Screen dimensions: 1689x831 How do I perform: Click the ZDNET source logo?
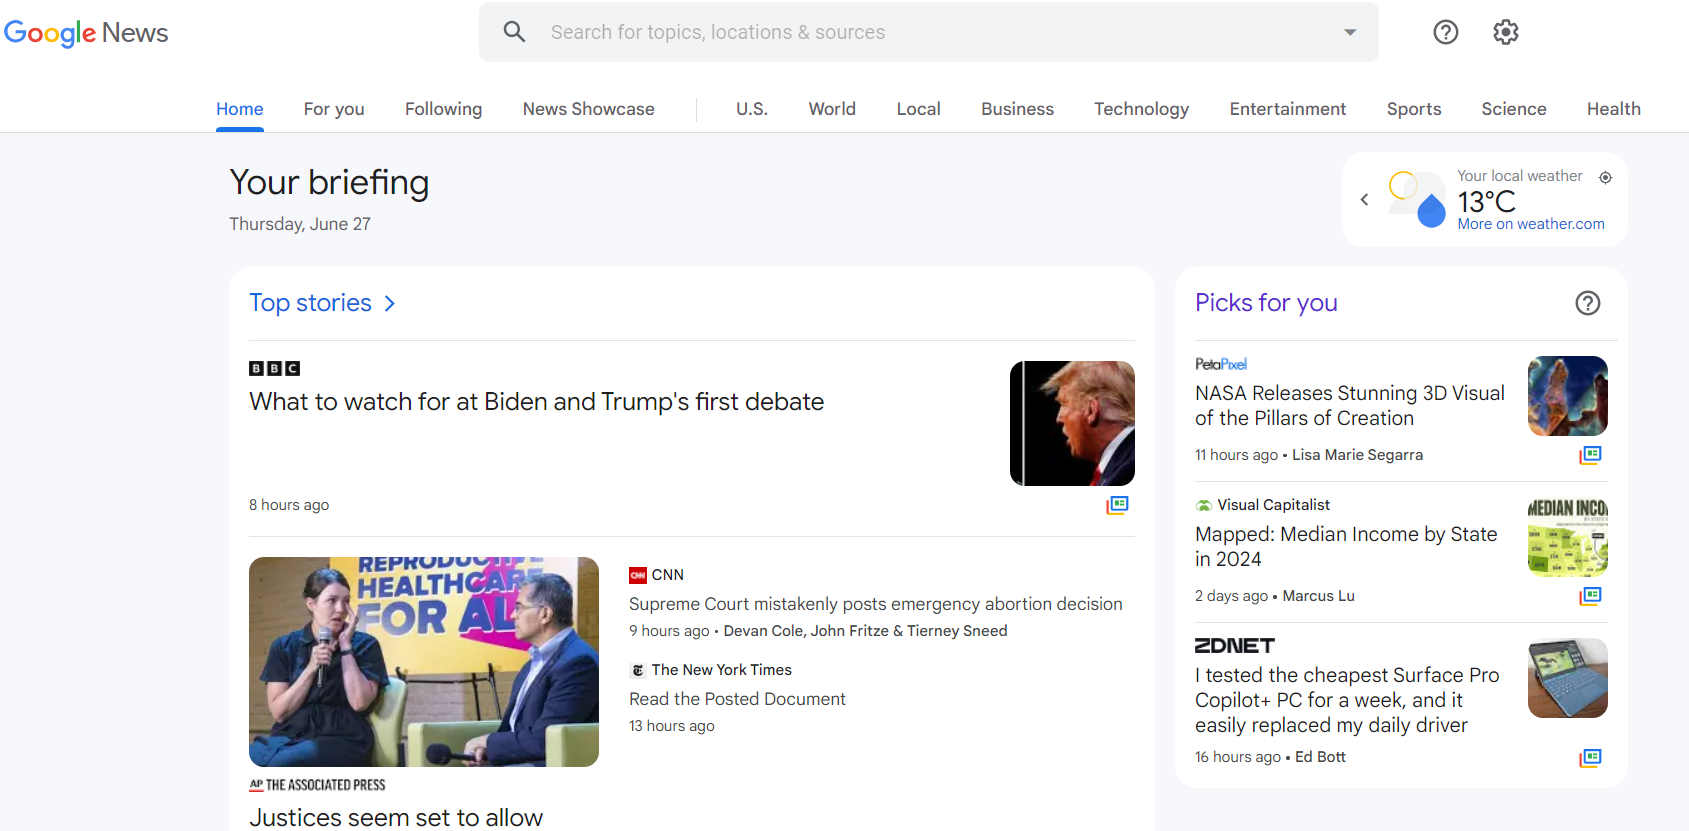(1235, 646)
